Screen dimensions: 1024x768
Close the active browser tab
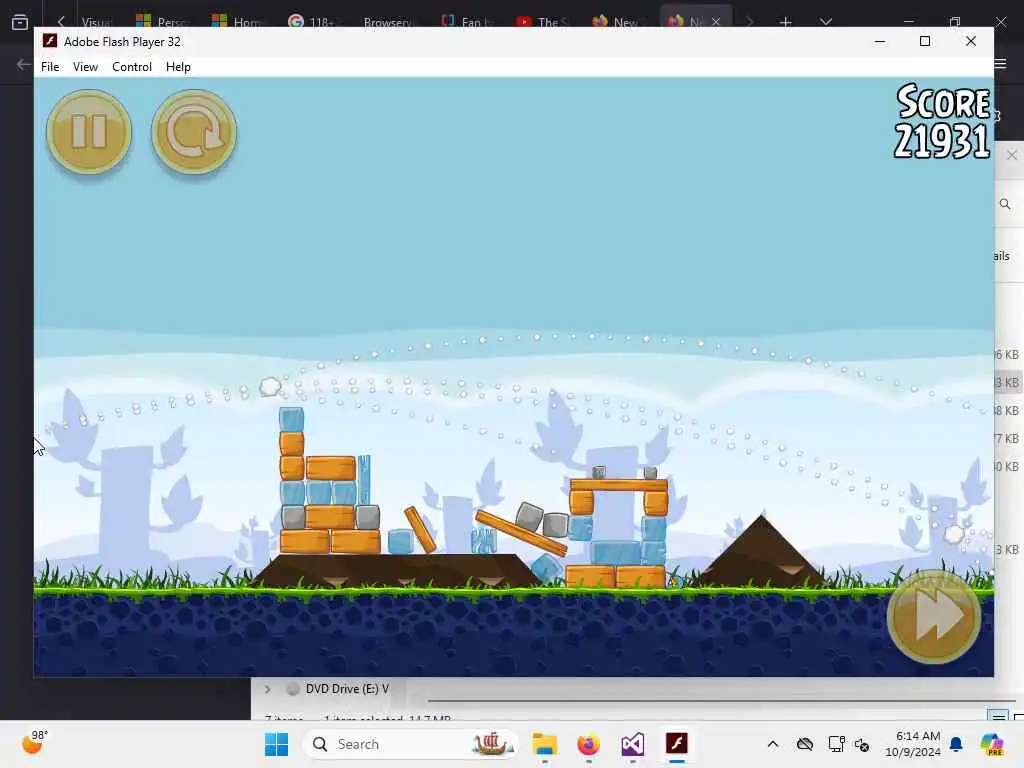tap(716, 22)
